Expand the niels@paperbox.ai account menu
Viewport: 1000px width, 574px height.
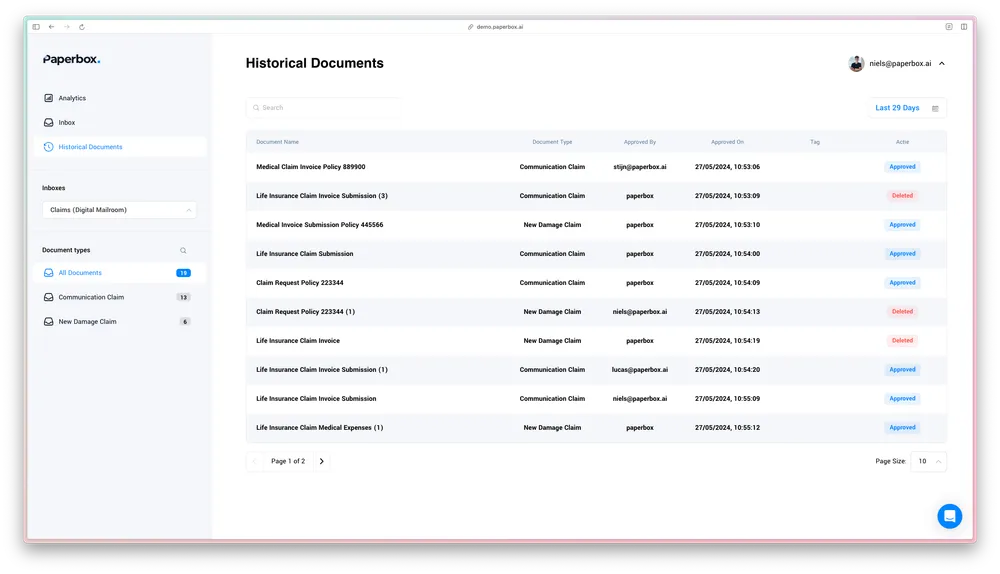pyautogui.click(x=941, y=64)
